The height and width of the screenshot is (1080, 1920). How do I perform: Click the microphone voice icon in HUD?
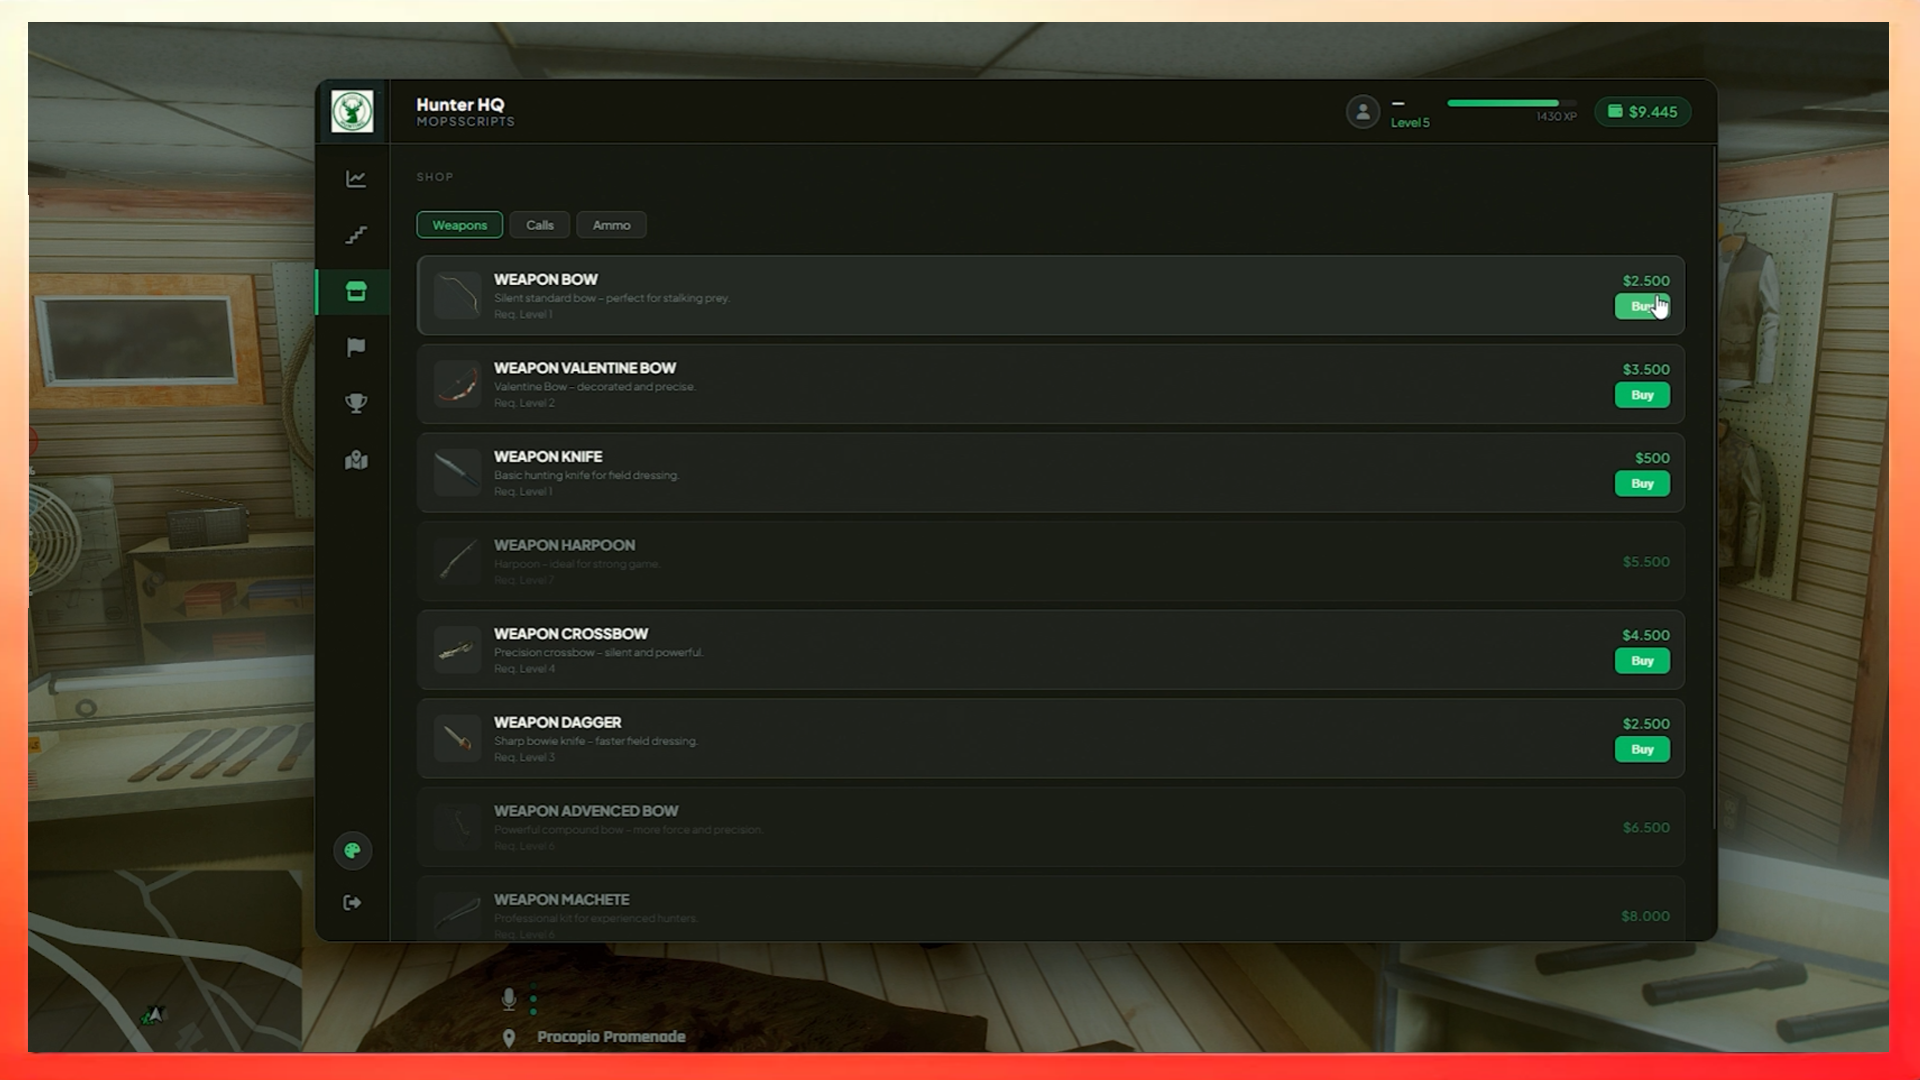(x=509, y=998)
